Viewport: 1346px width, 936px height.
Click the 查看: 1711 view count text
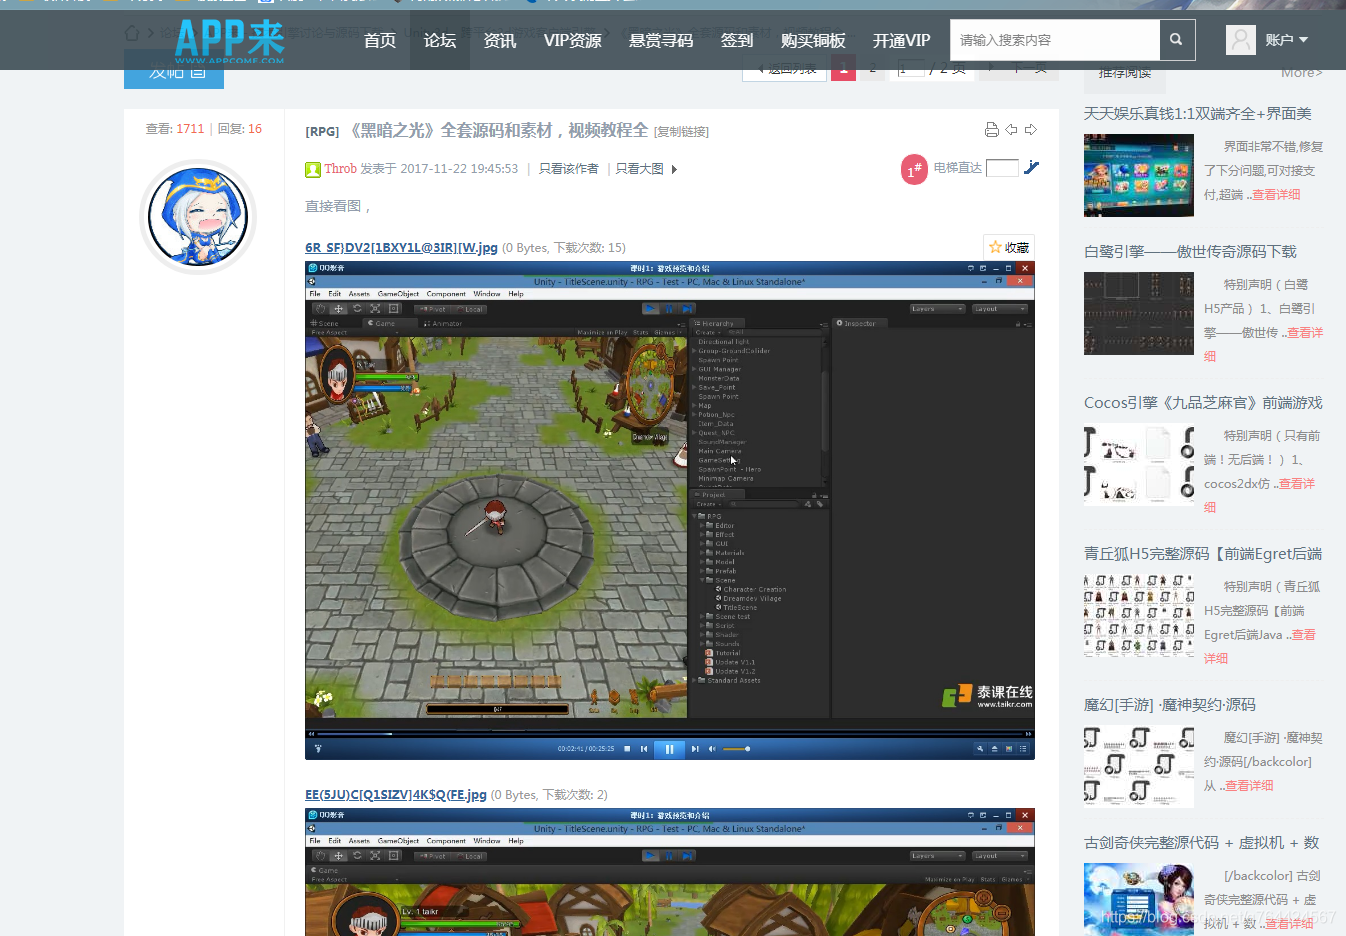[x=175, y=129]
